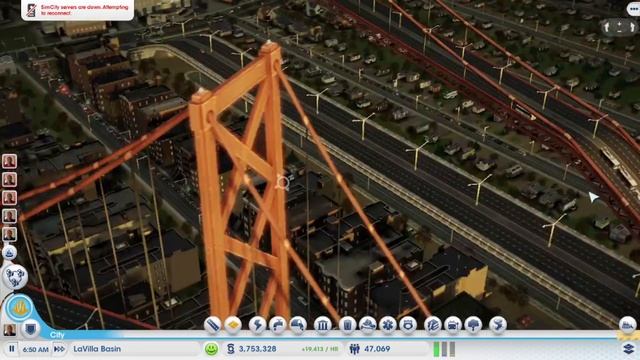Click the green demand bar

pyautogui.click(x=436, y=349)
